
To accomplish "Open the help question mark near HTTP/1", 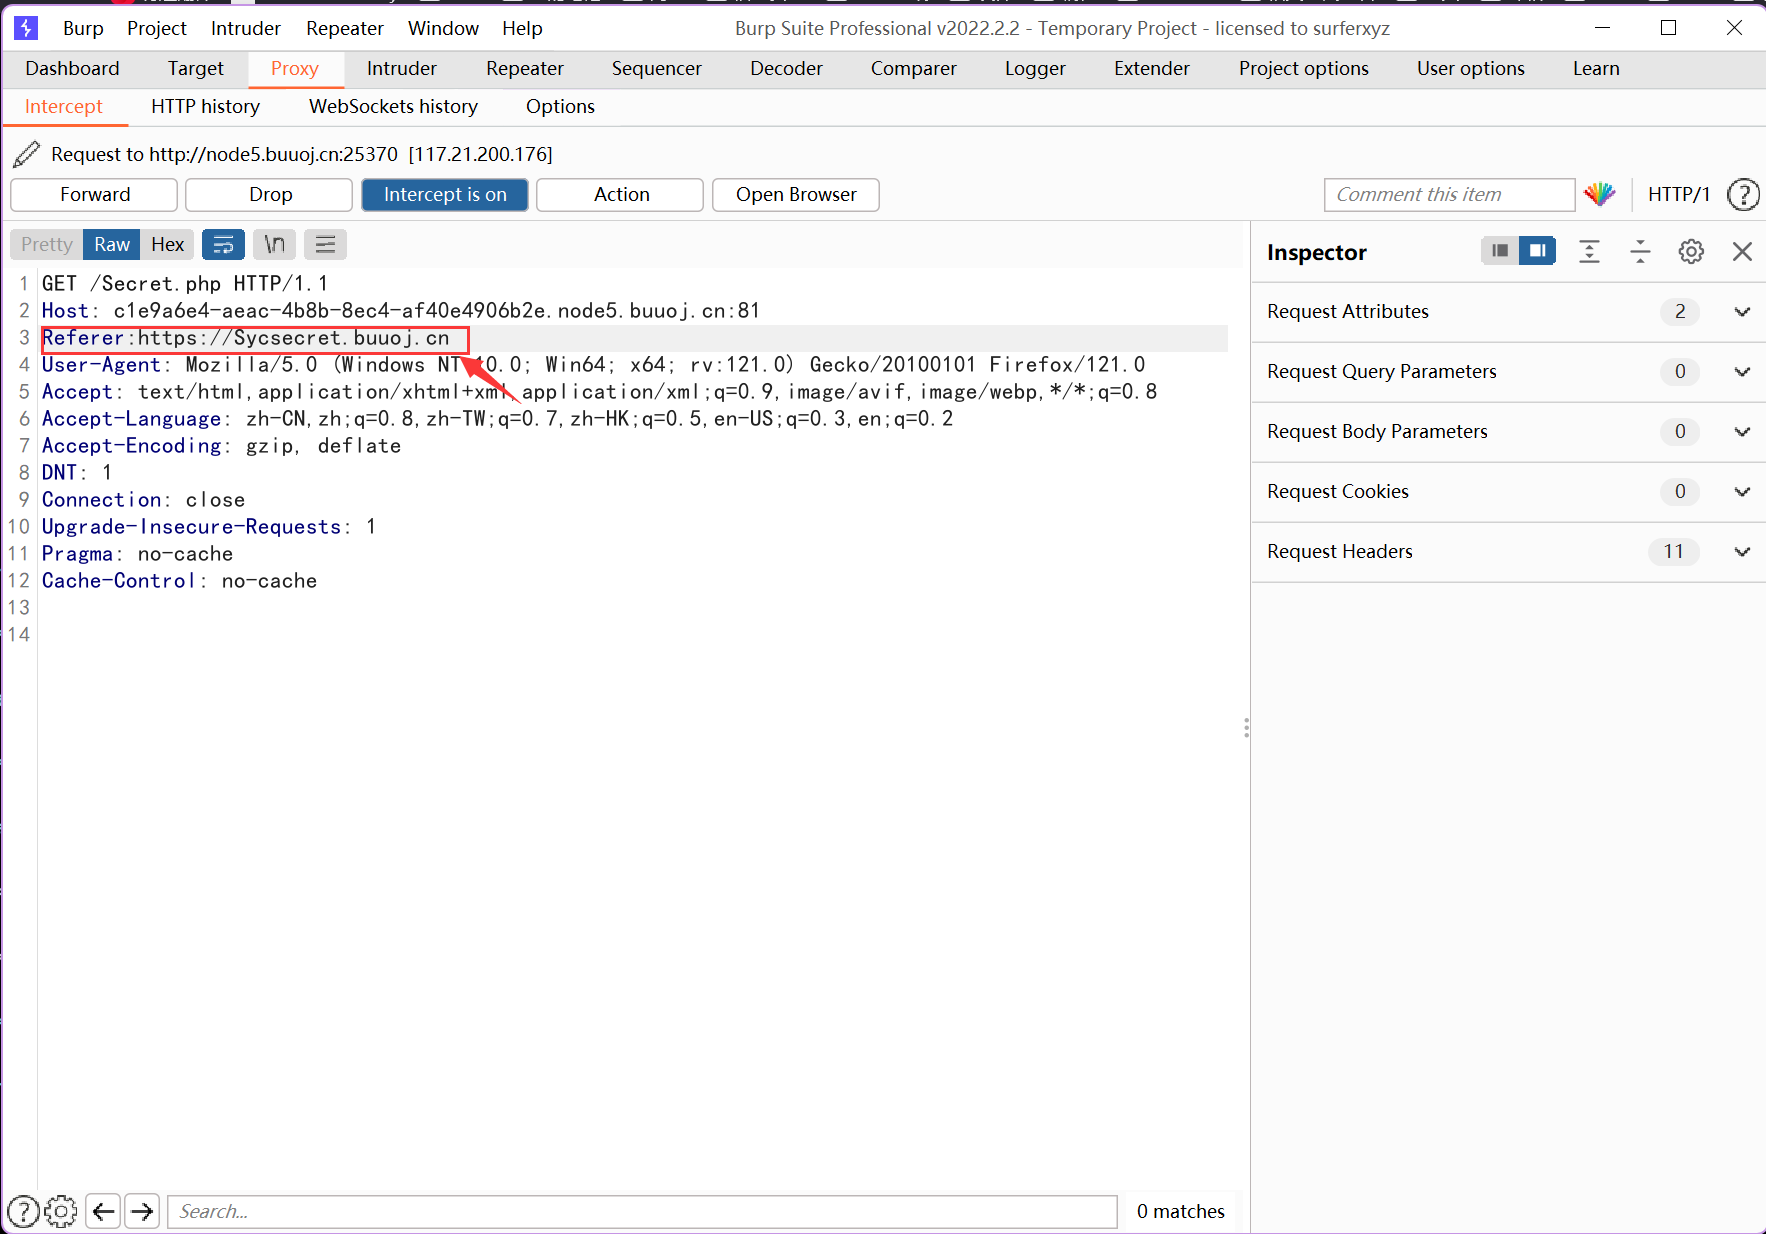I will pos(1743,194).
